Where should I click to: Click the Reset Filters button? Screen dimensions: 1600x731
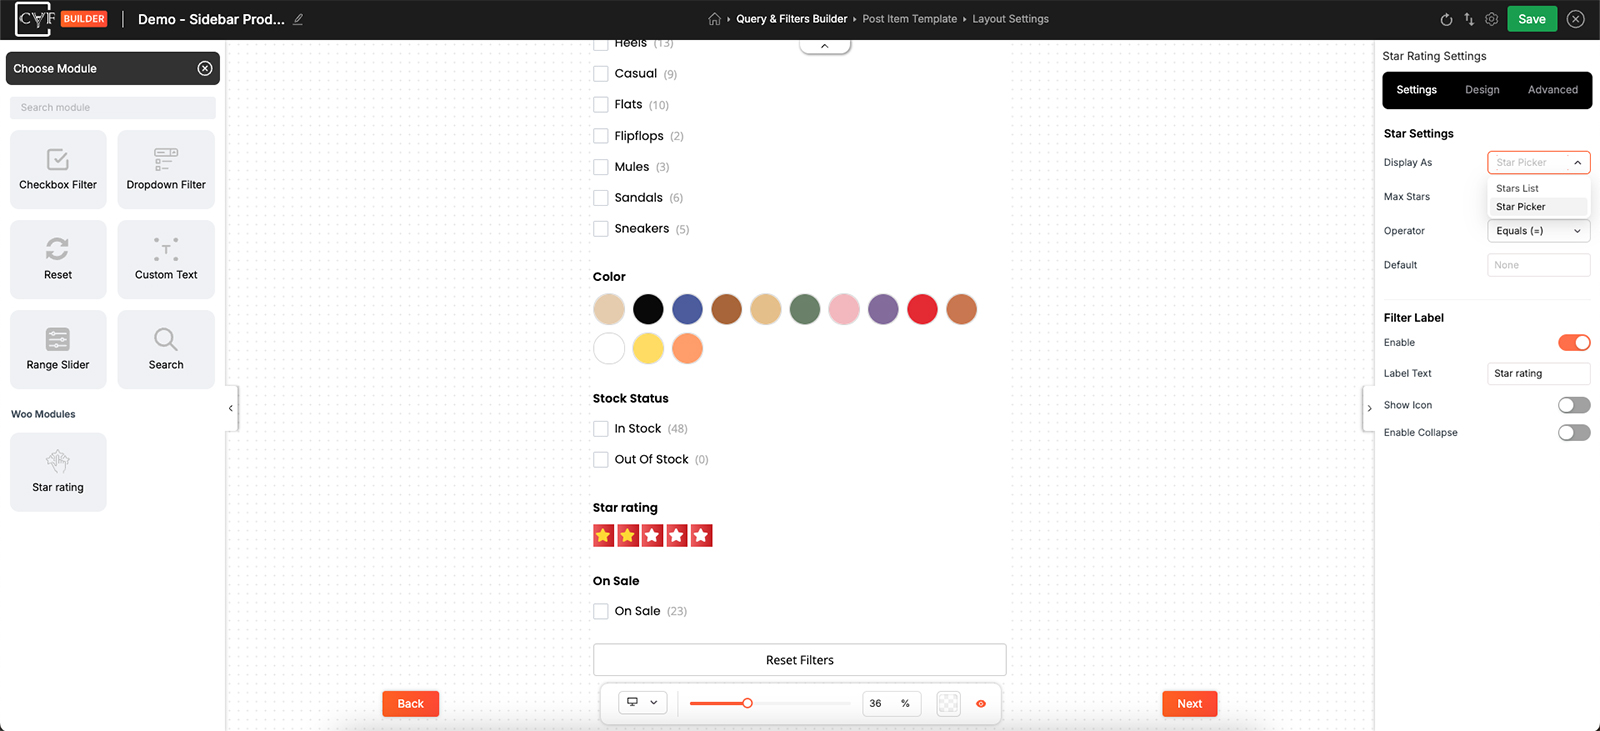tap(800, 660)
